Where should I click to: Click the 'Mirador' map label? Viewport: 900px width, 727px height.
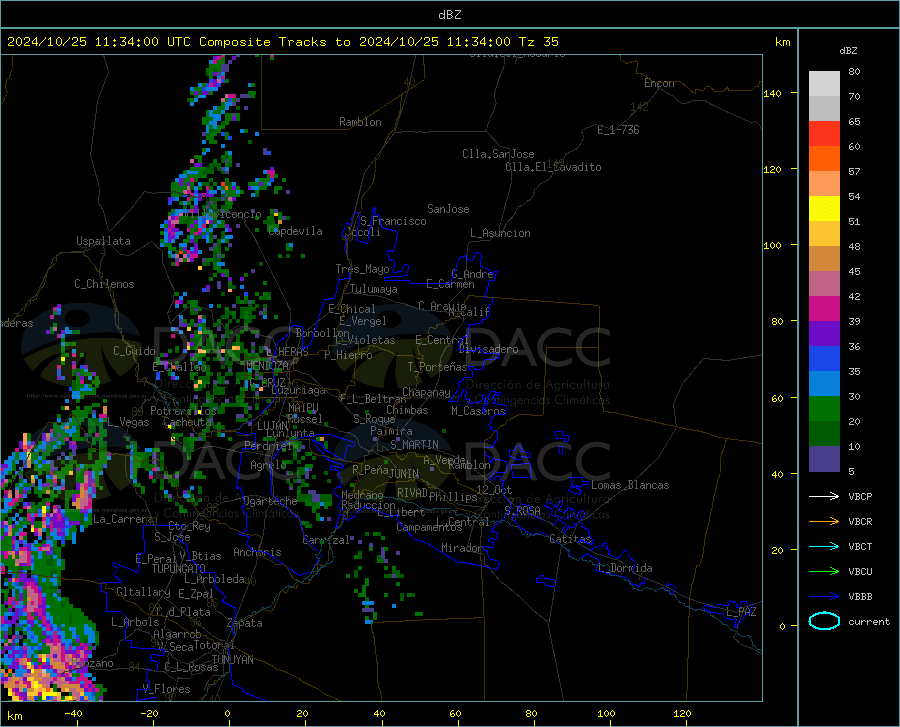(462, 548)
